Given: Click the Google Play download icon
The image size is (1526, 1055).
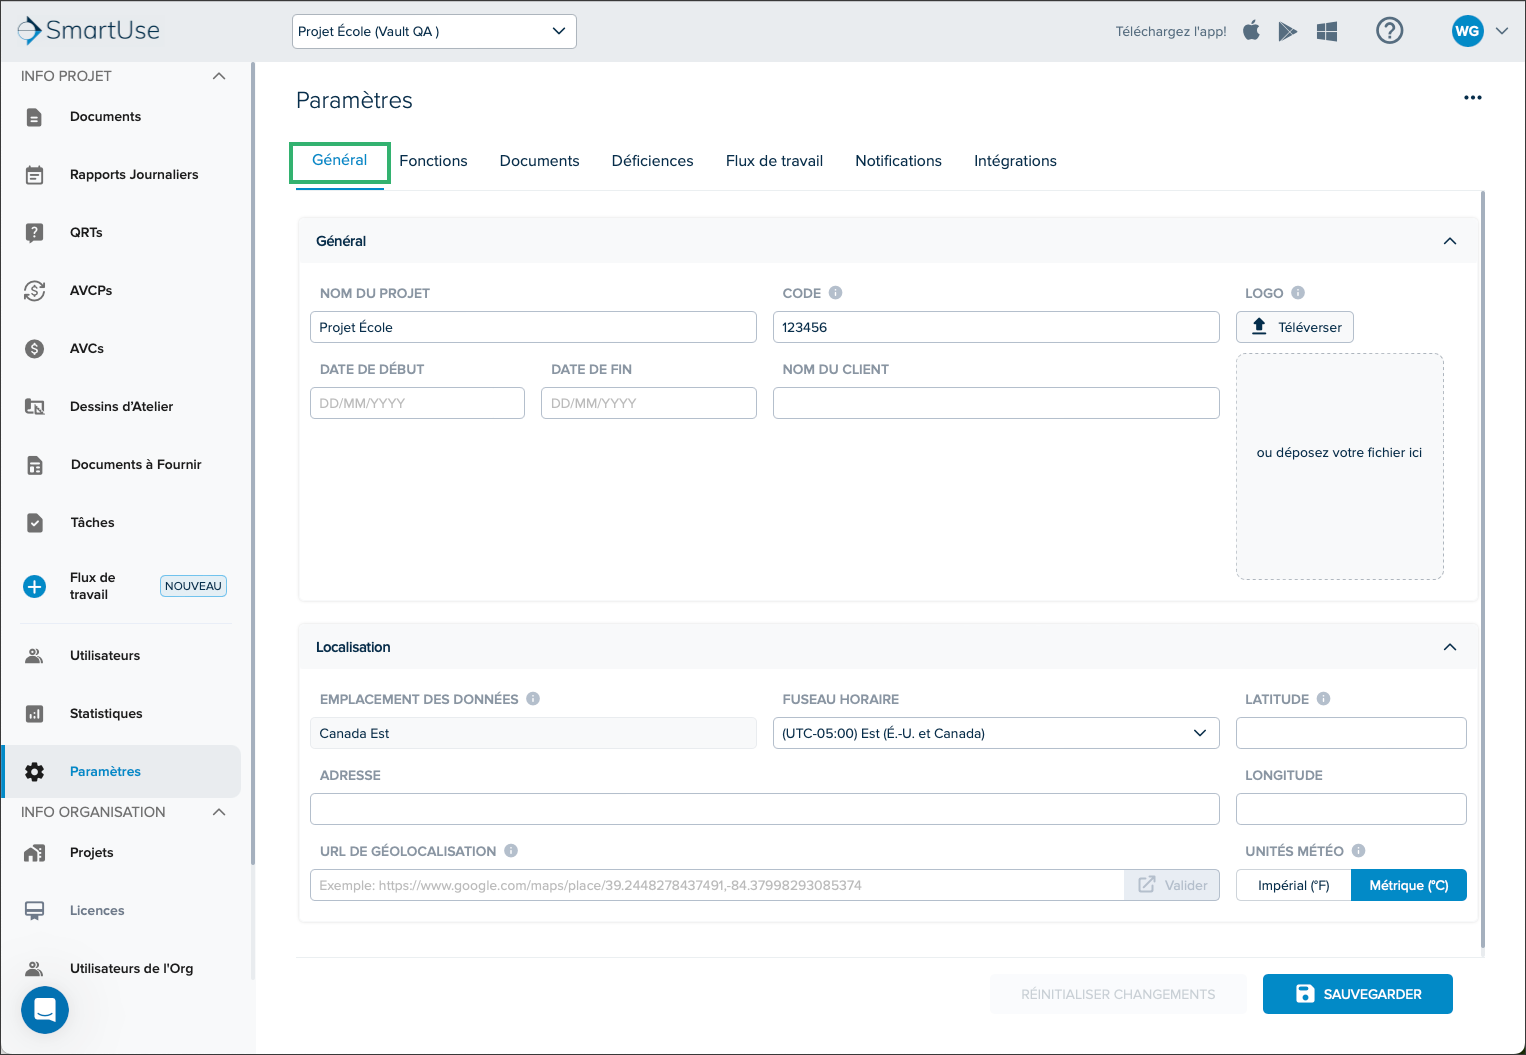Looking at the screenshot, I should (x=1288, y=32).
